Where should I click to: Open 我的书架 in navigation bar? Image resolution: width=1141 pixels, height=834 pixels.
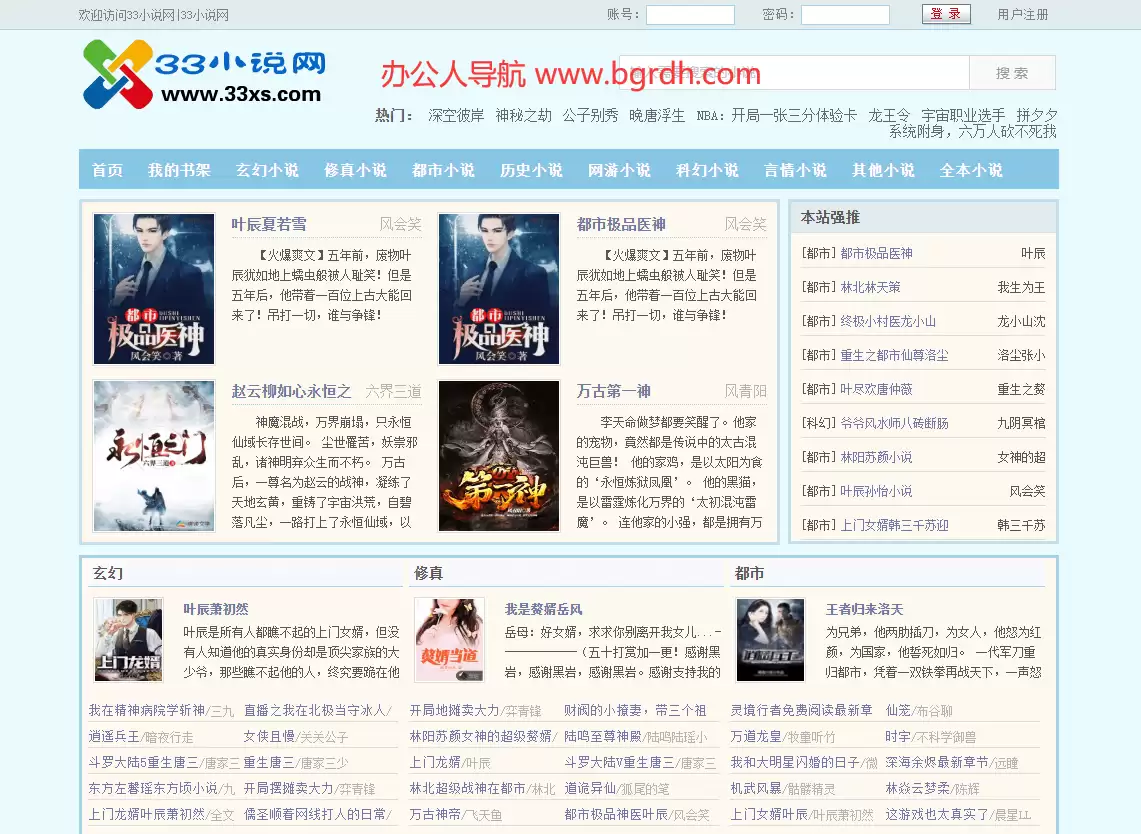tap(179, 170)
